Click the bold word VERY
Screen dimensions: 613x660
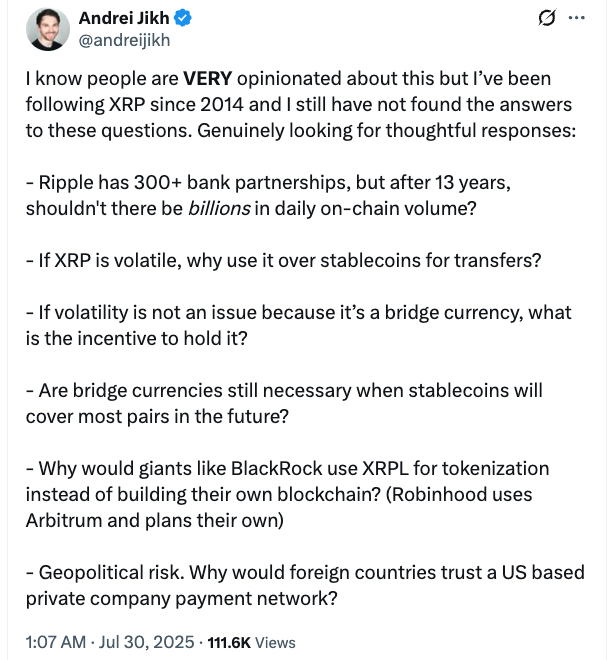point(210,78)
